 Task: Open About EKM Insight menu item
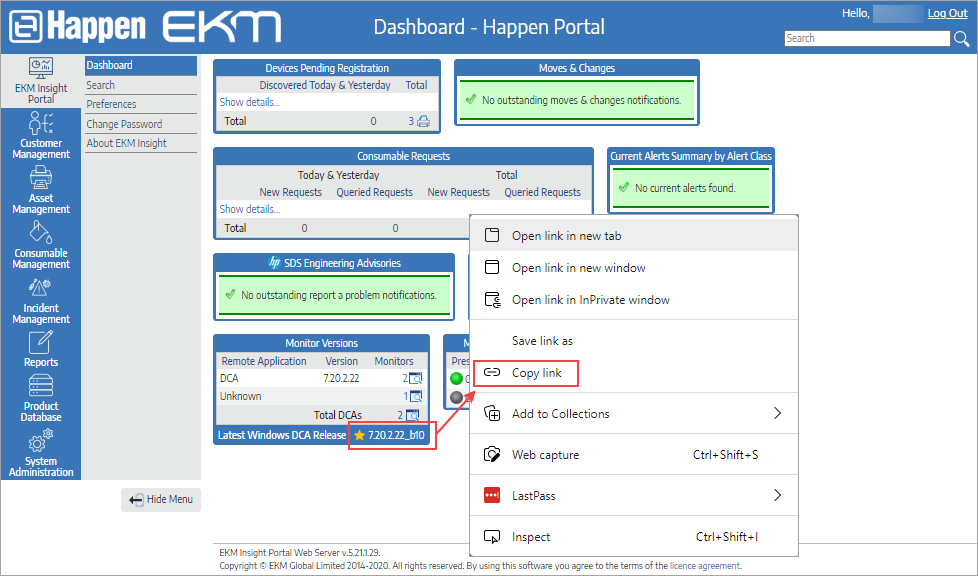(141, 143)
